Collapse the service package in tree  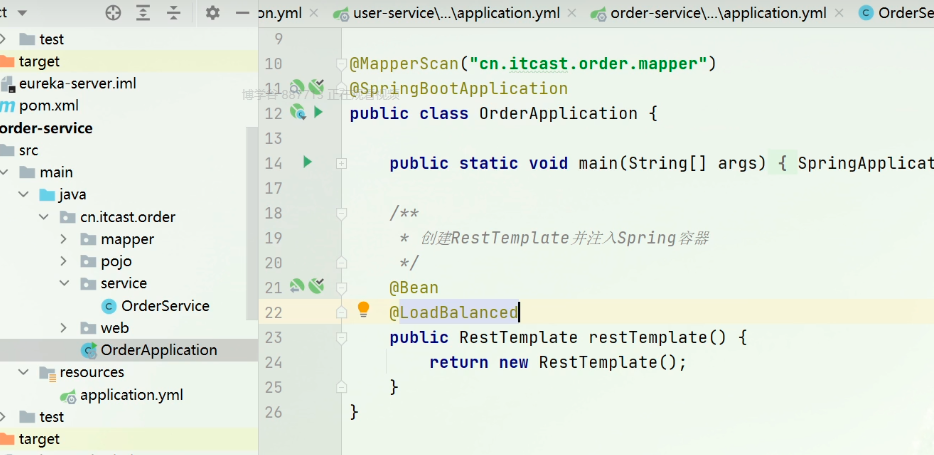point(64,283)
